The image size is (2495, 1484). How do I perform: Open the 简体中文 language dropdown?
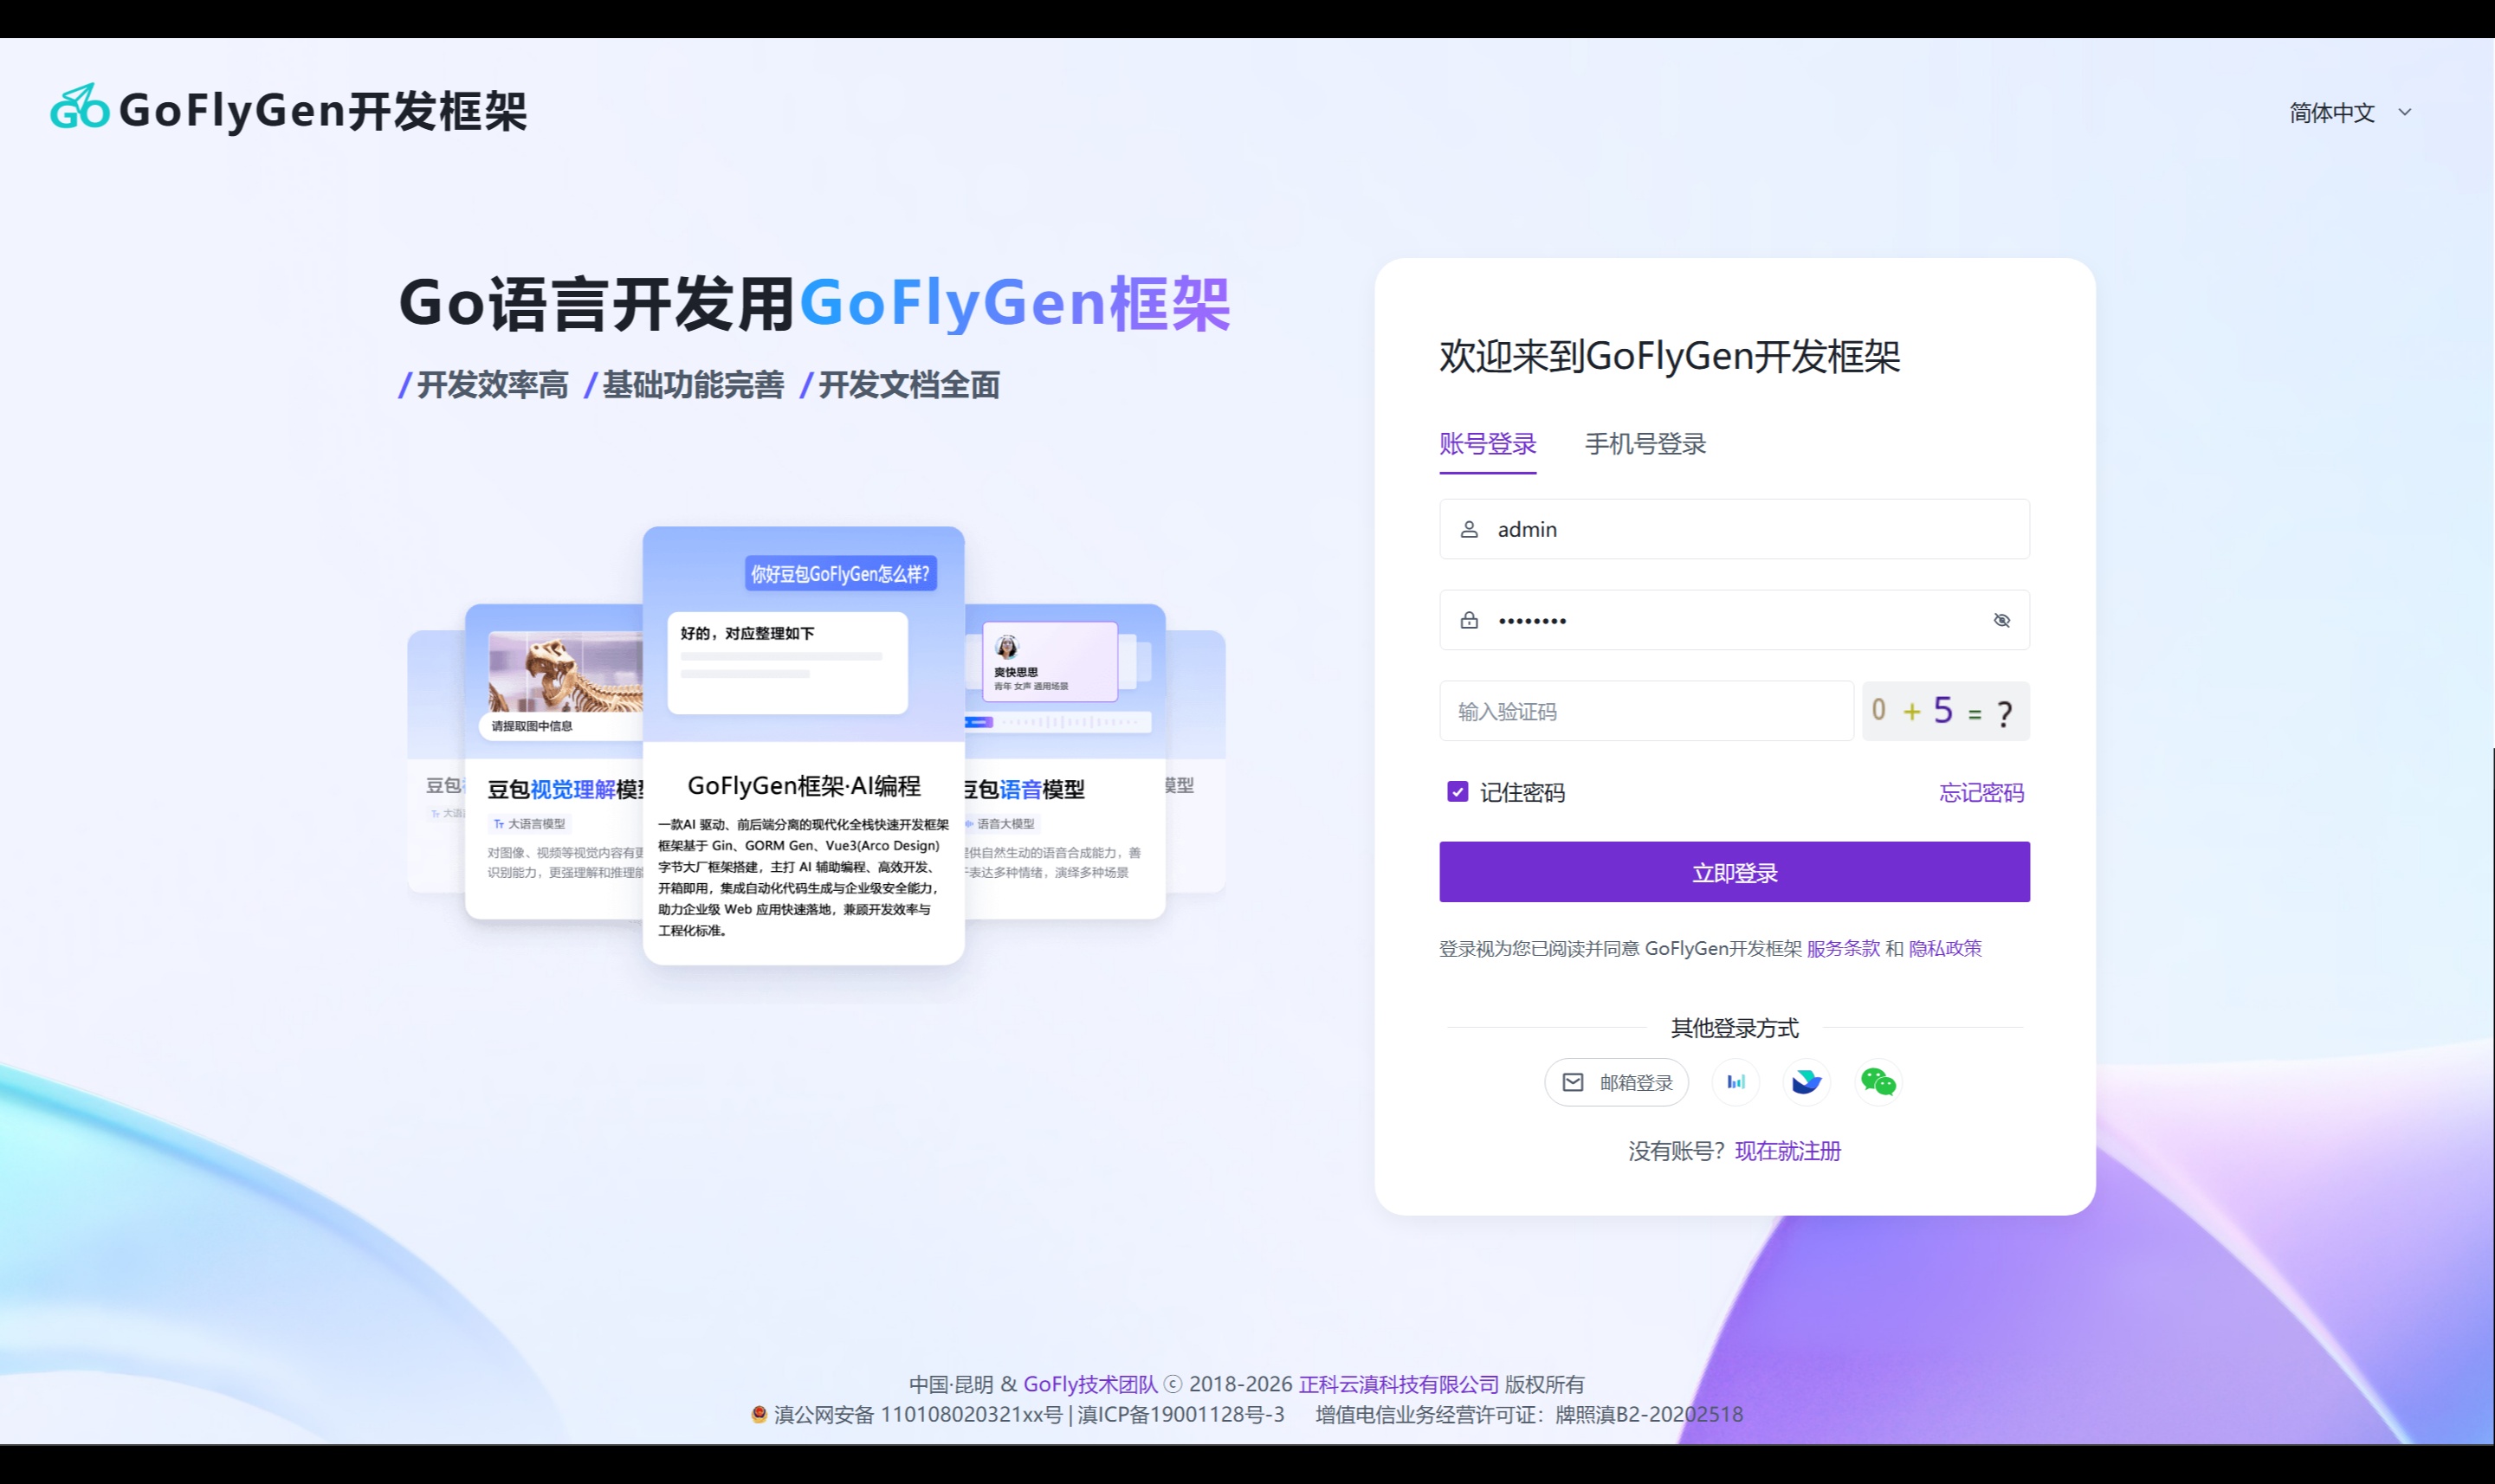pos(2351,112)
